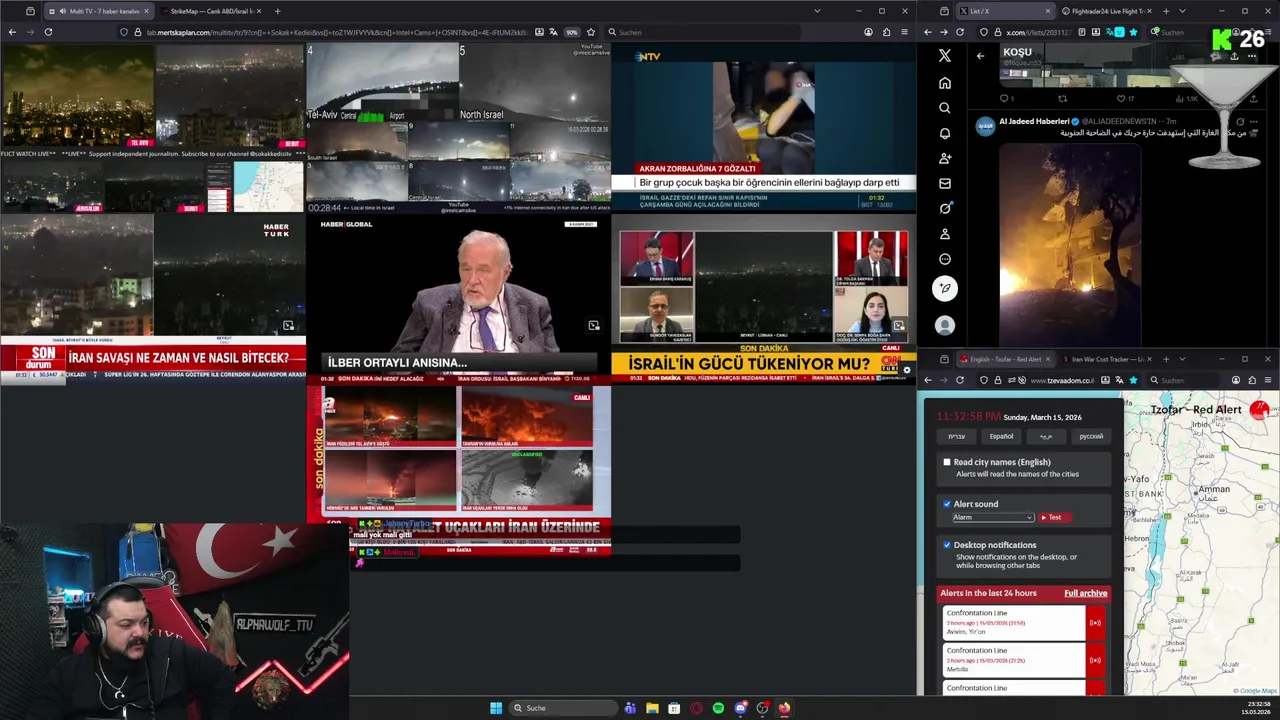Open new tab in Multi TV window
This screenshot has height=720, width=1280.
[x=277, y=11]
